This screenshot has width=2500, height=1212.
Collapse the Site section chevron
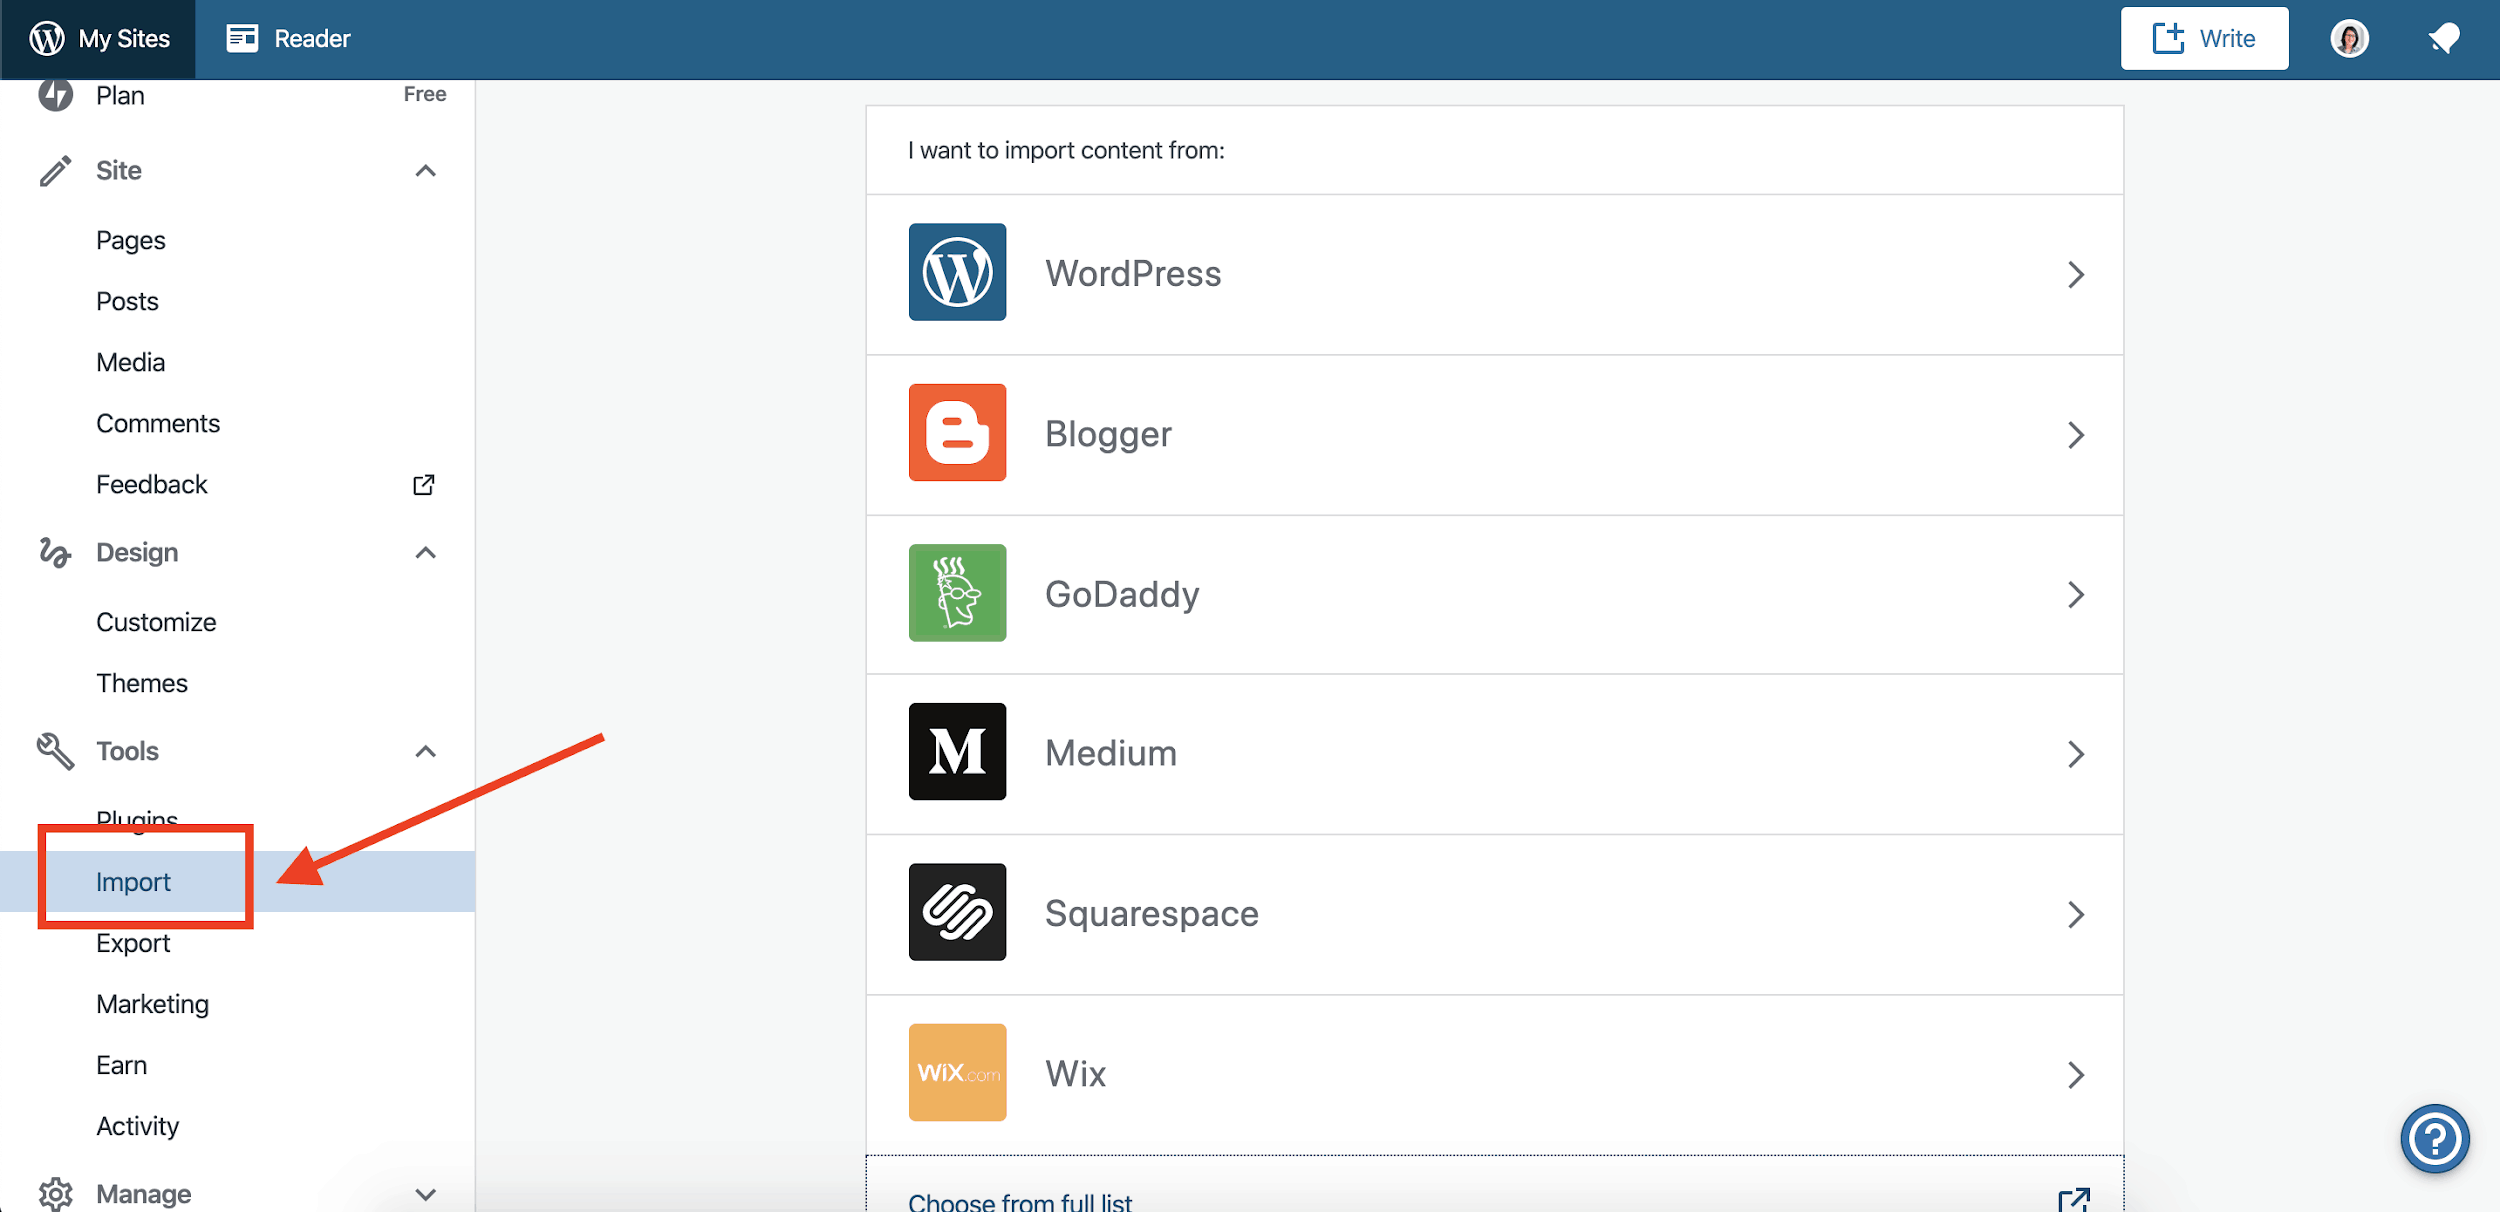[425, 171]
